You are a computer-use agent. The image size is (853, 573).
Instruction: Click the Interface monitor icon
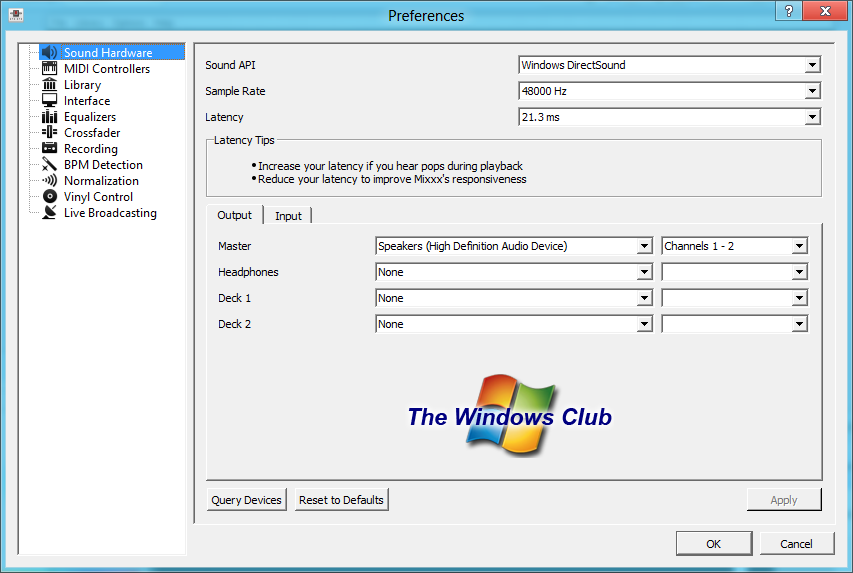pos(50,100)
